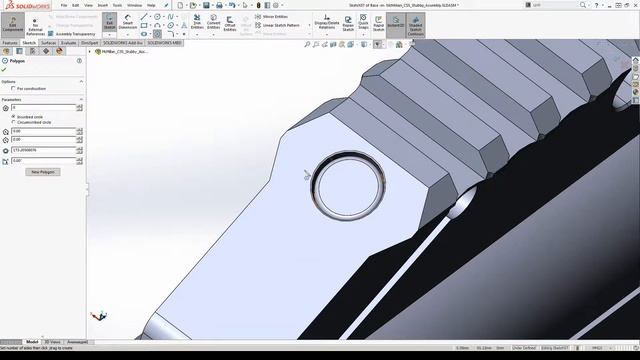Open the Trim Entities dropdown arrow
640x360 pixels.
click(197, 35)
